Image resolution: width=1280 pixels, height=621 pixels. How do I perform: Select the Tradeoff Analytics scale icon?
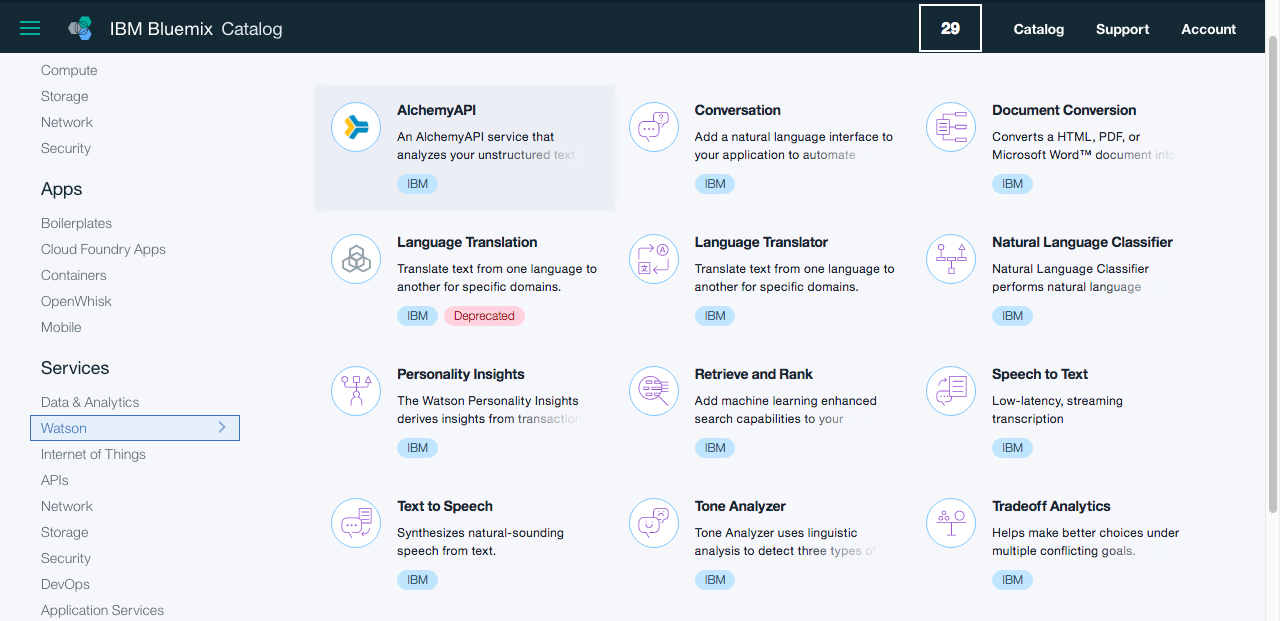click(x=951, y=523)
